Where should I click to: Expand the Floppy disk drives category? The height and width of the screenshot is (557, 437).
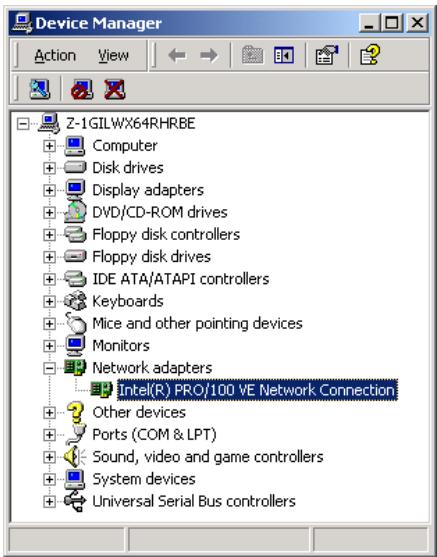coord(49,257)
